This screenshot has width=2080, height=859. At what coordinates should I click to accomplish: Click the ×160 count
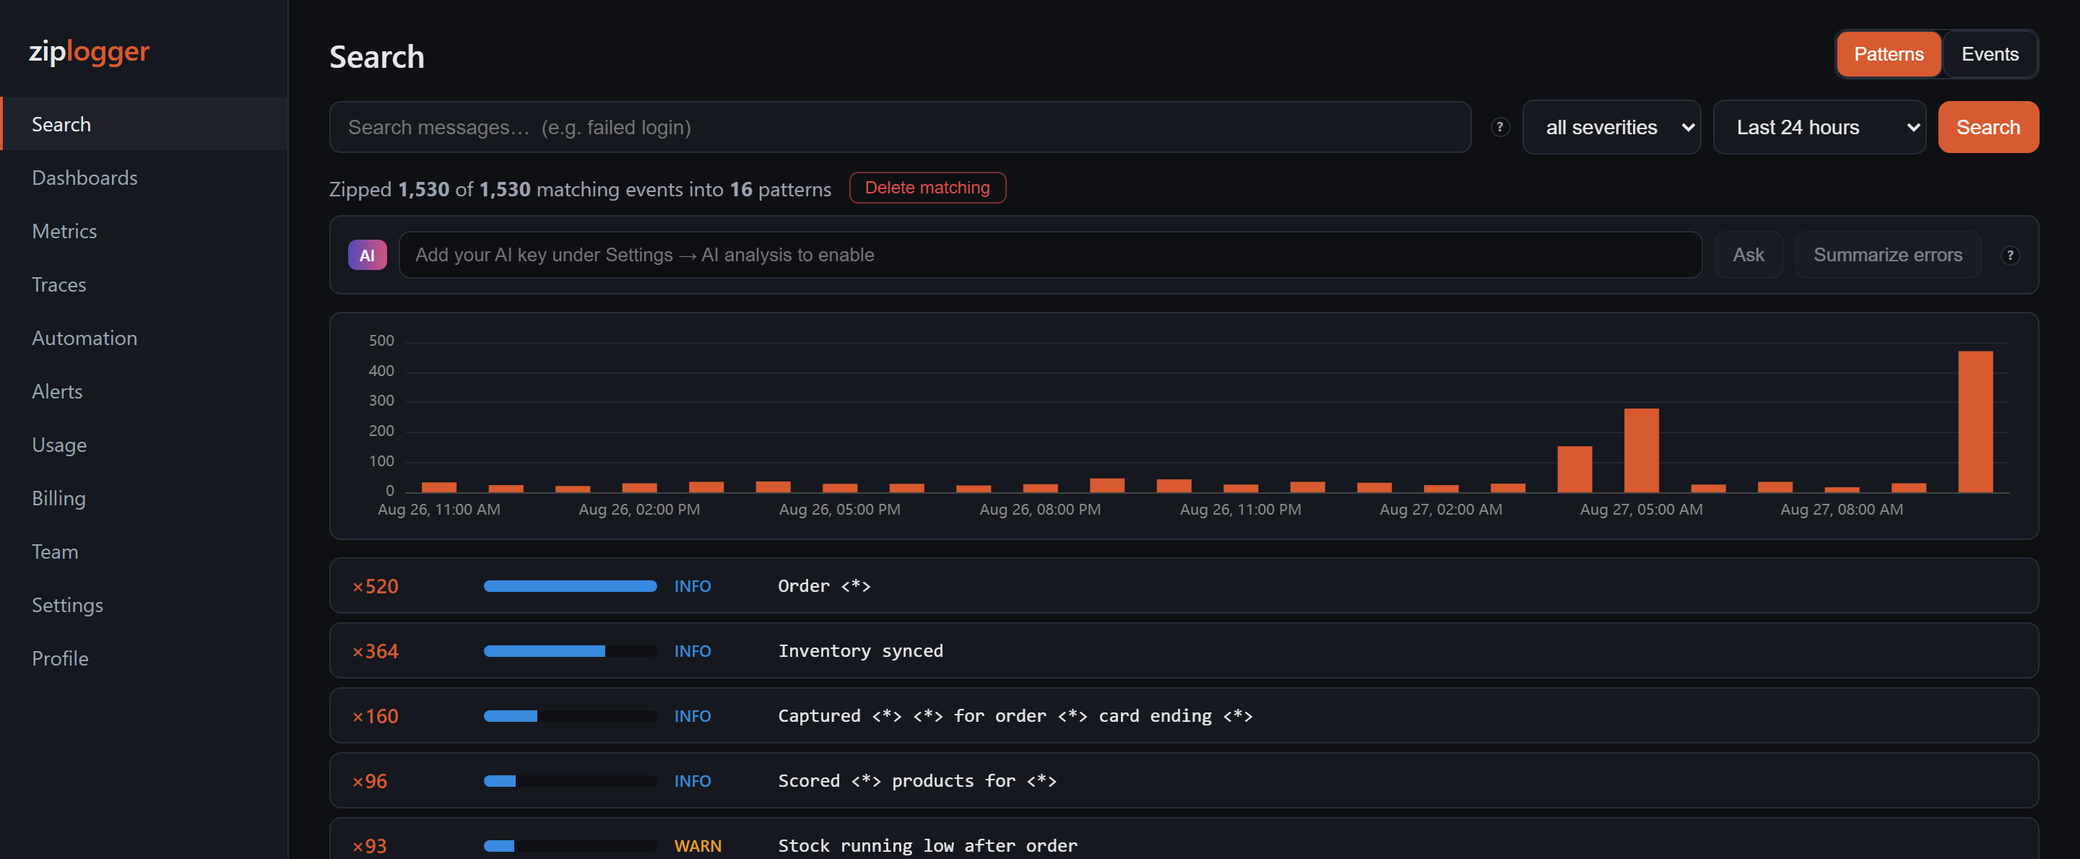pyautogui.click(x=375, y=716)
